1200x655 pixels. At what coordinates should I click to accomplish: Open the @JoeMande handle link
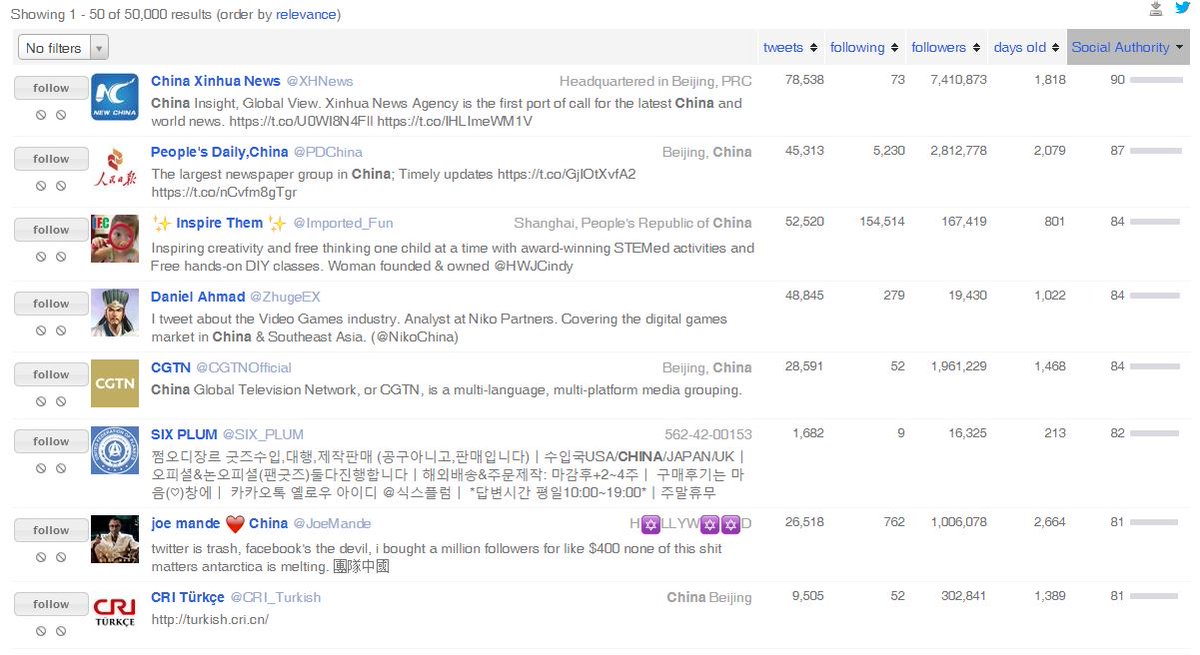point(332,524)
